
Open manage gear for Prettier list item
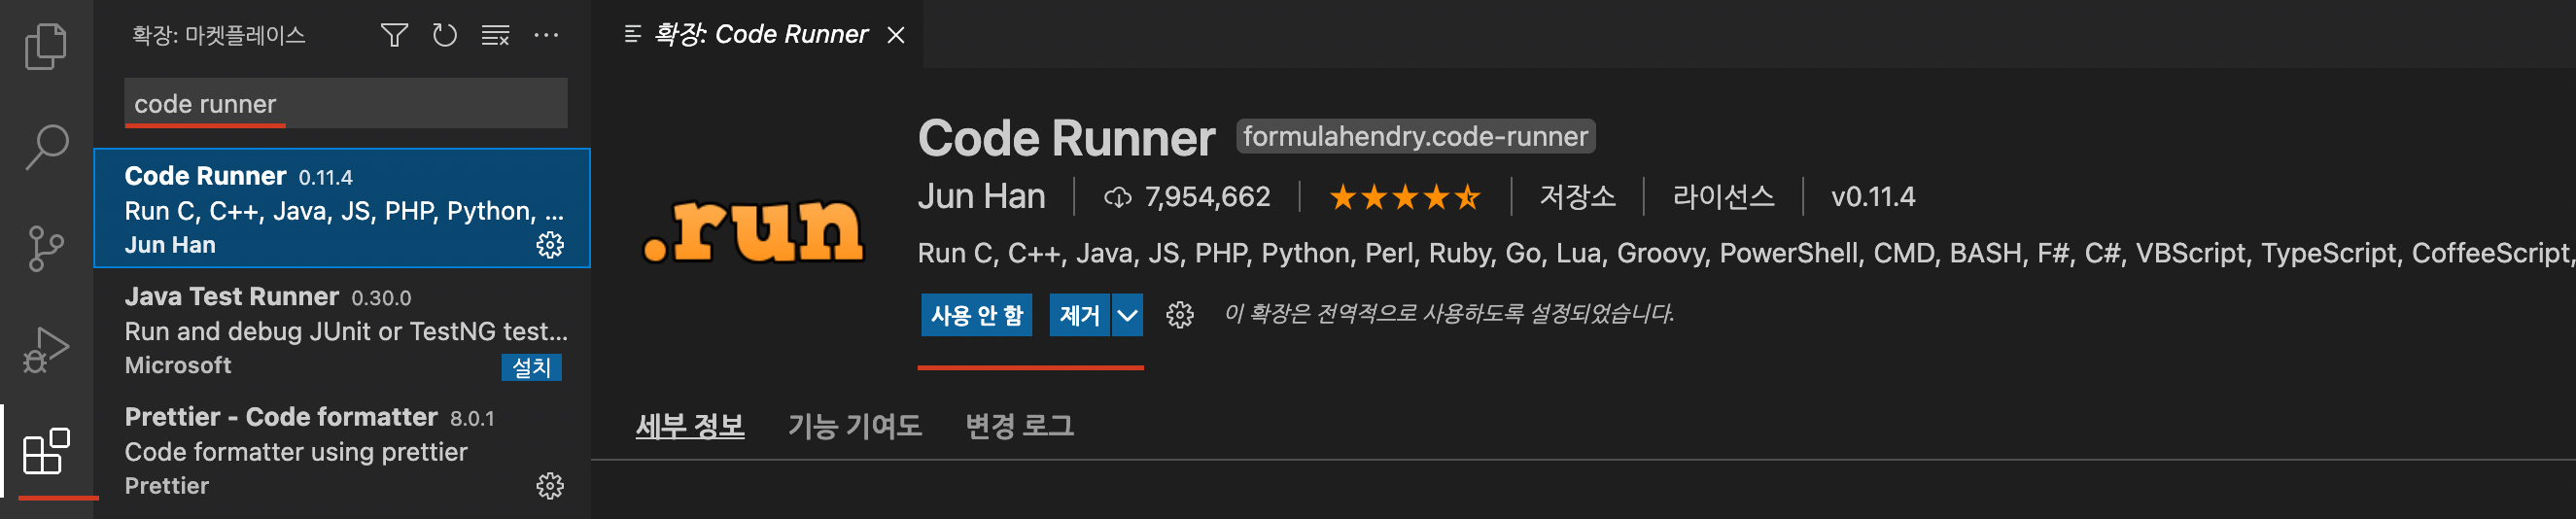click(x=550, y=486)
